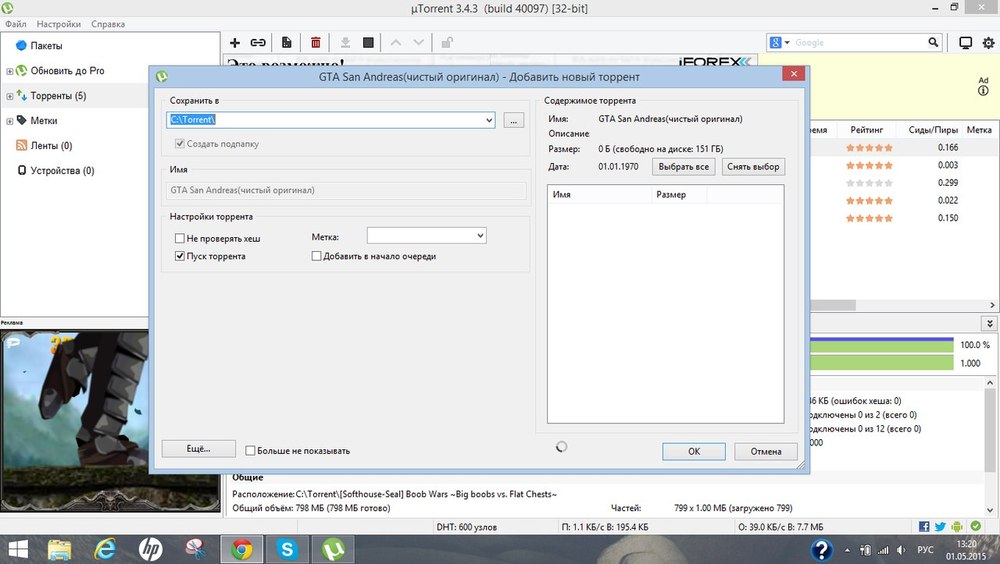1000x564 pixels.
Task: Open Windows Start button
Action: point(18,549)
